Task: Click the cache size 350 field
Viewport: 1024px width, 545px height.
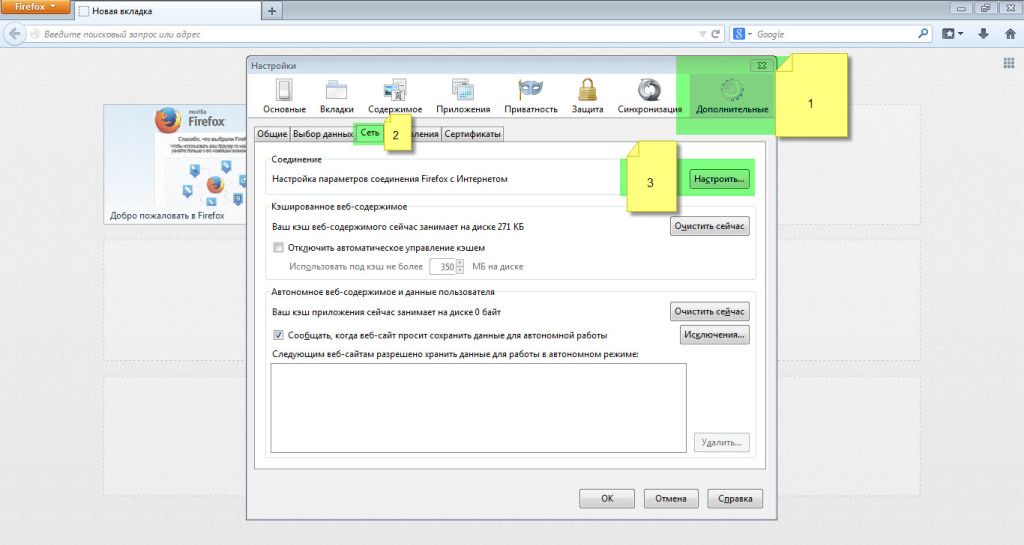Action: (x=443, y=266)
